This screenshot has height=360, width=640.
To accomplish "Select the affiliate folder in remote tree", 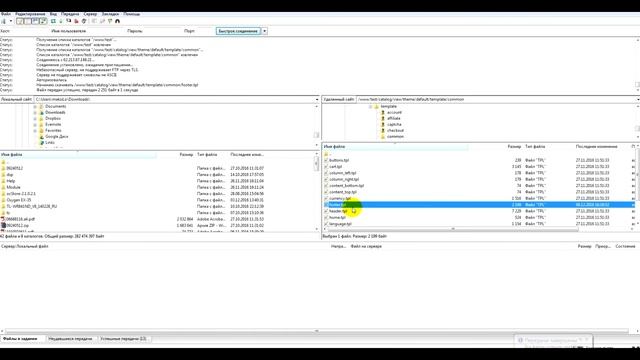I will click(394, 118).
